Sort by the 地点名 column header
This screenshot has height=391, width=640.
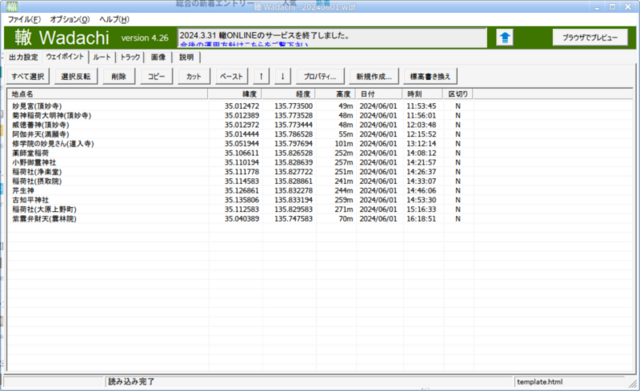[x=108, y=94]
